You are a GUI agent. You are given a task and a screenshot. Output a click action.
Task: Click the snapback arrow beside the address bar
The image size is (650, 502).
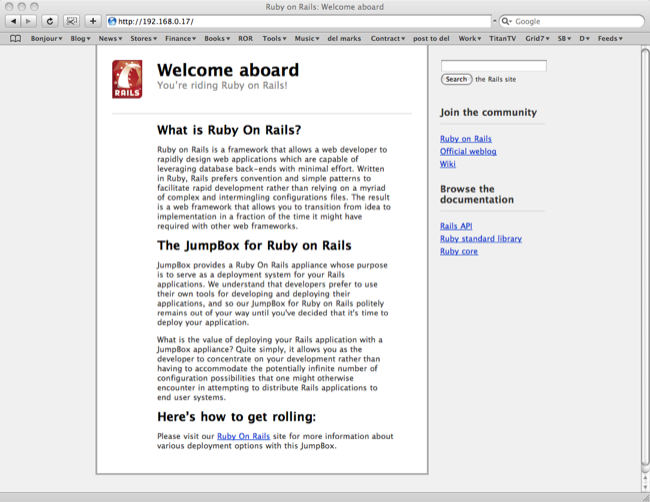click(x=495, y=21)
